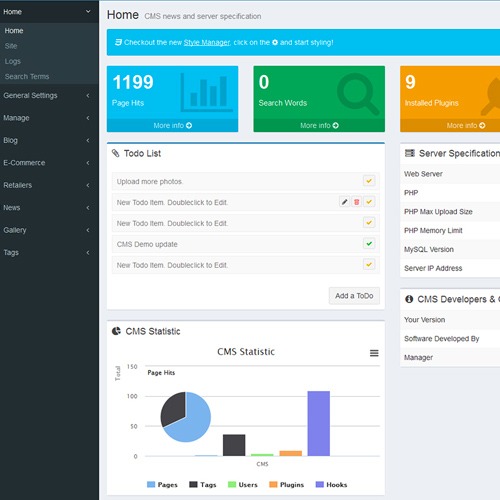
Task: Toggle check for 'Upload more photos' todo
Action: point(369,181)
